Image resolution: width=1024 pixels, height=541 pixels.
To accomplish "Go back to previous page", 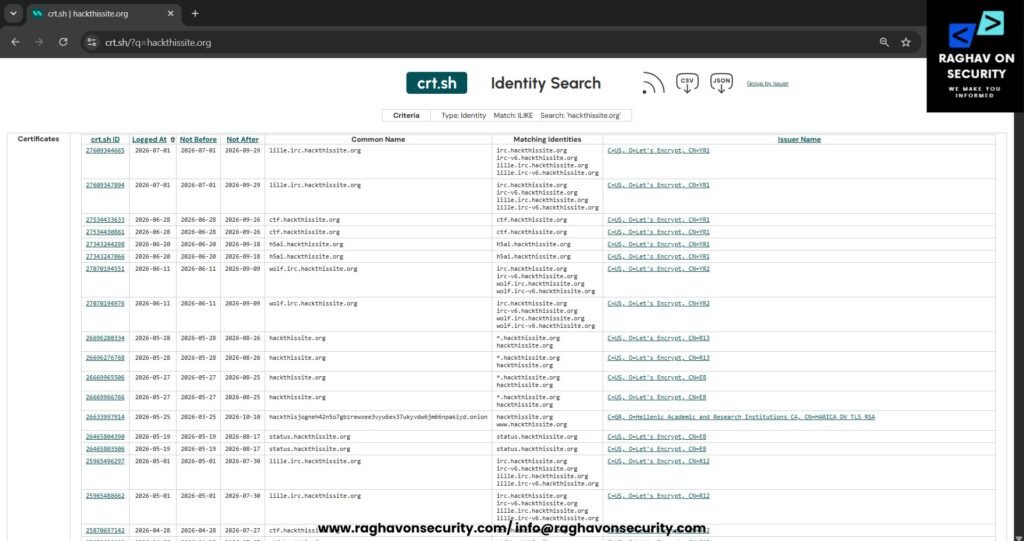I will coord(16,42).
